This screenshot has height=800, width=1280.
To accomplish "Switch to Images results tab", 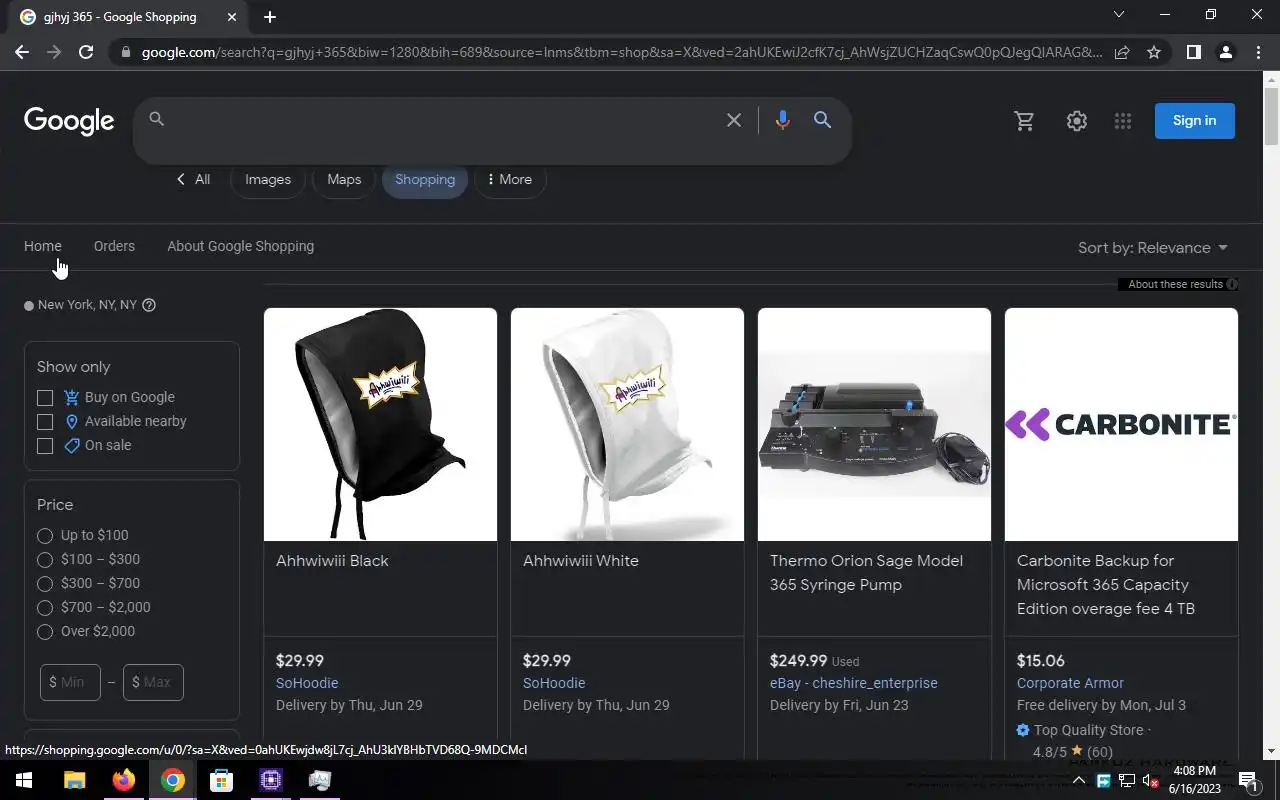I will [268, 180].
